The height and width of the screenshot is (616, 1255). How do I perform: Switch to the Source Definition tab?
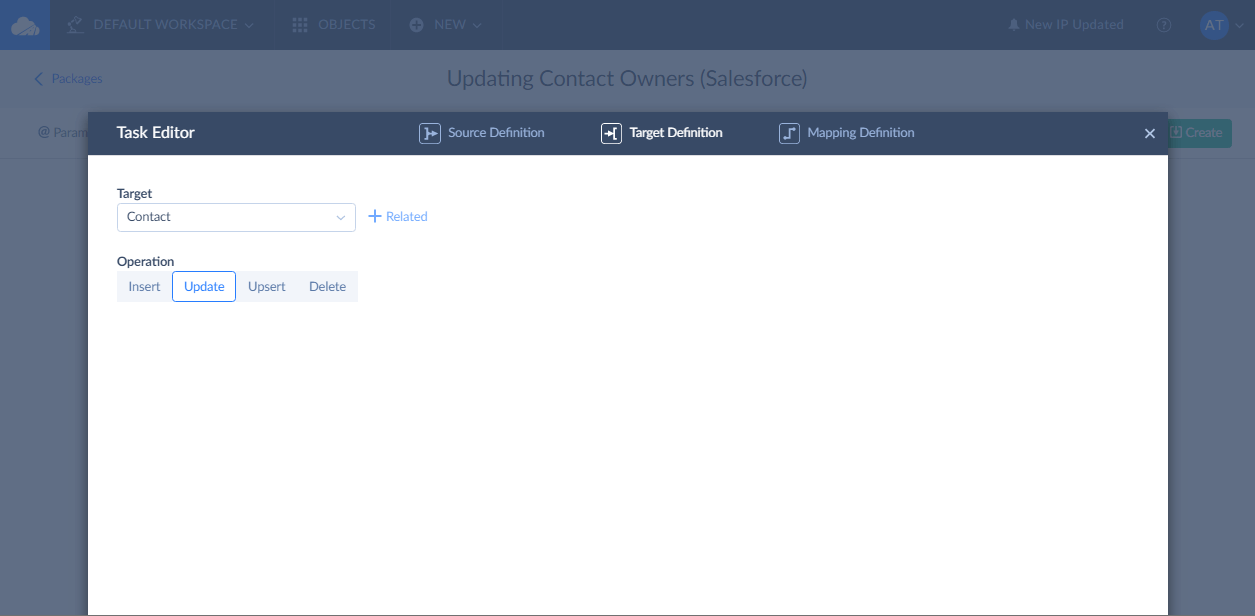(x=496, y=133)
